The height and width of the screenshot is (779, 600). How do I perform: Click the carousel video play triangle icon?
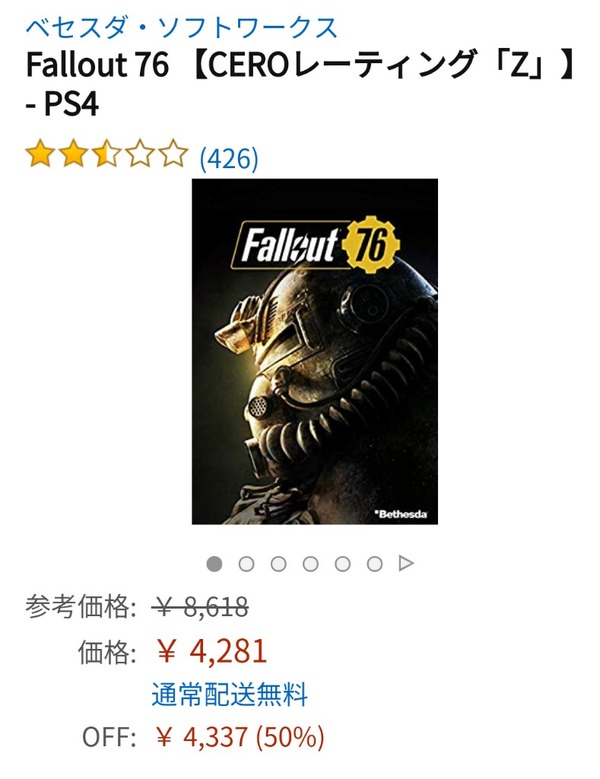point(406,563)
